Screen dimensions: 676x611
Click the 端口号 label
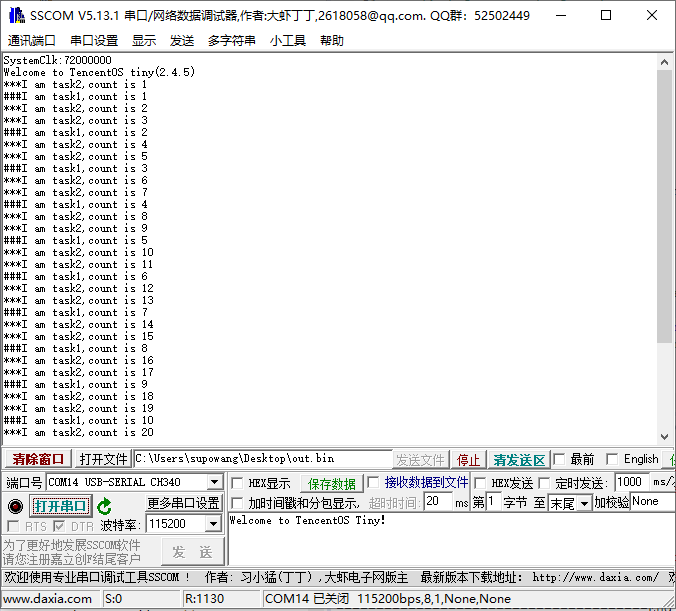pos(24,483)
